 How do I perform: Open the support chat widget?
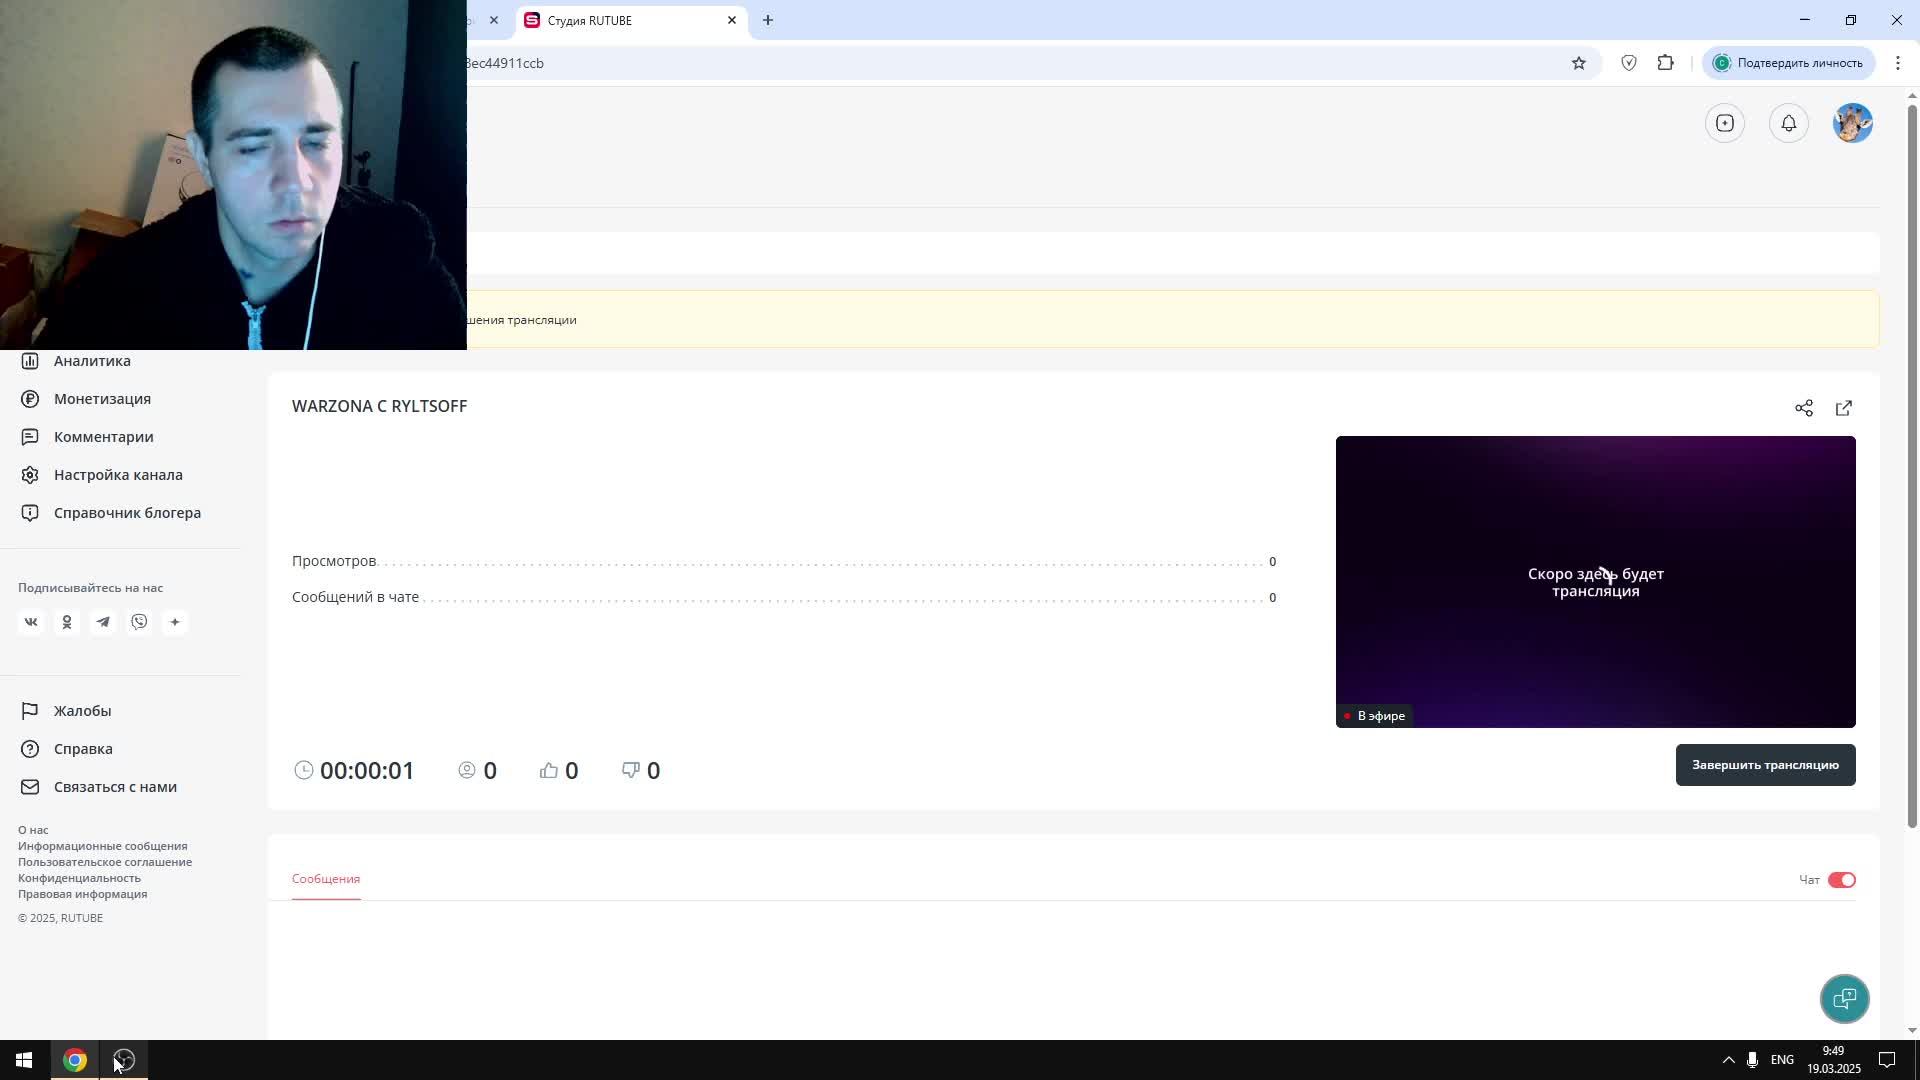pyautogui.click(x=1844, y=998)
